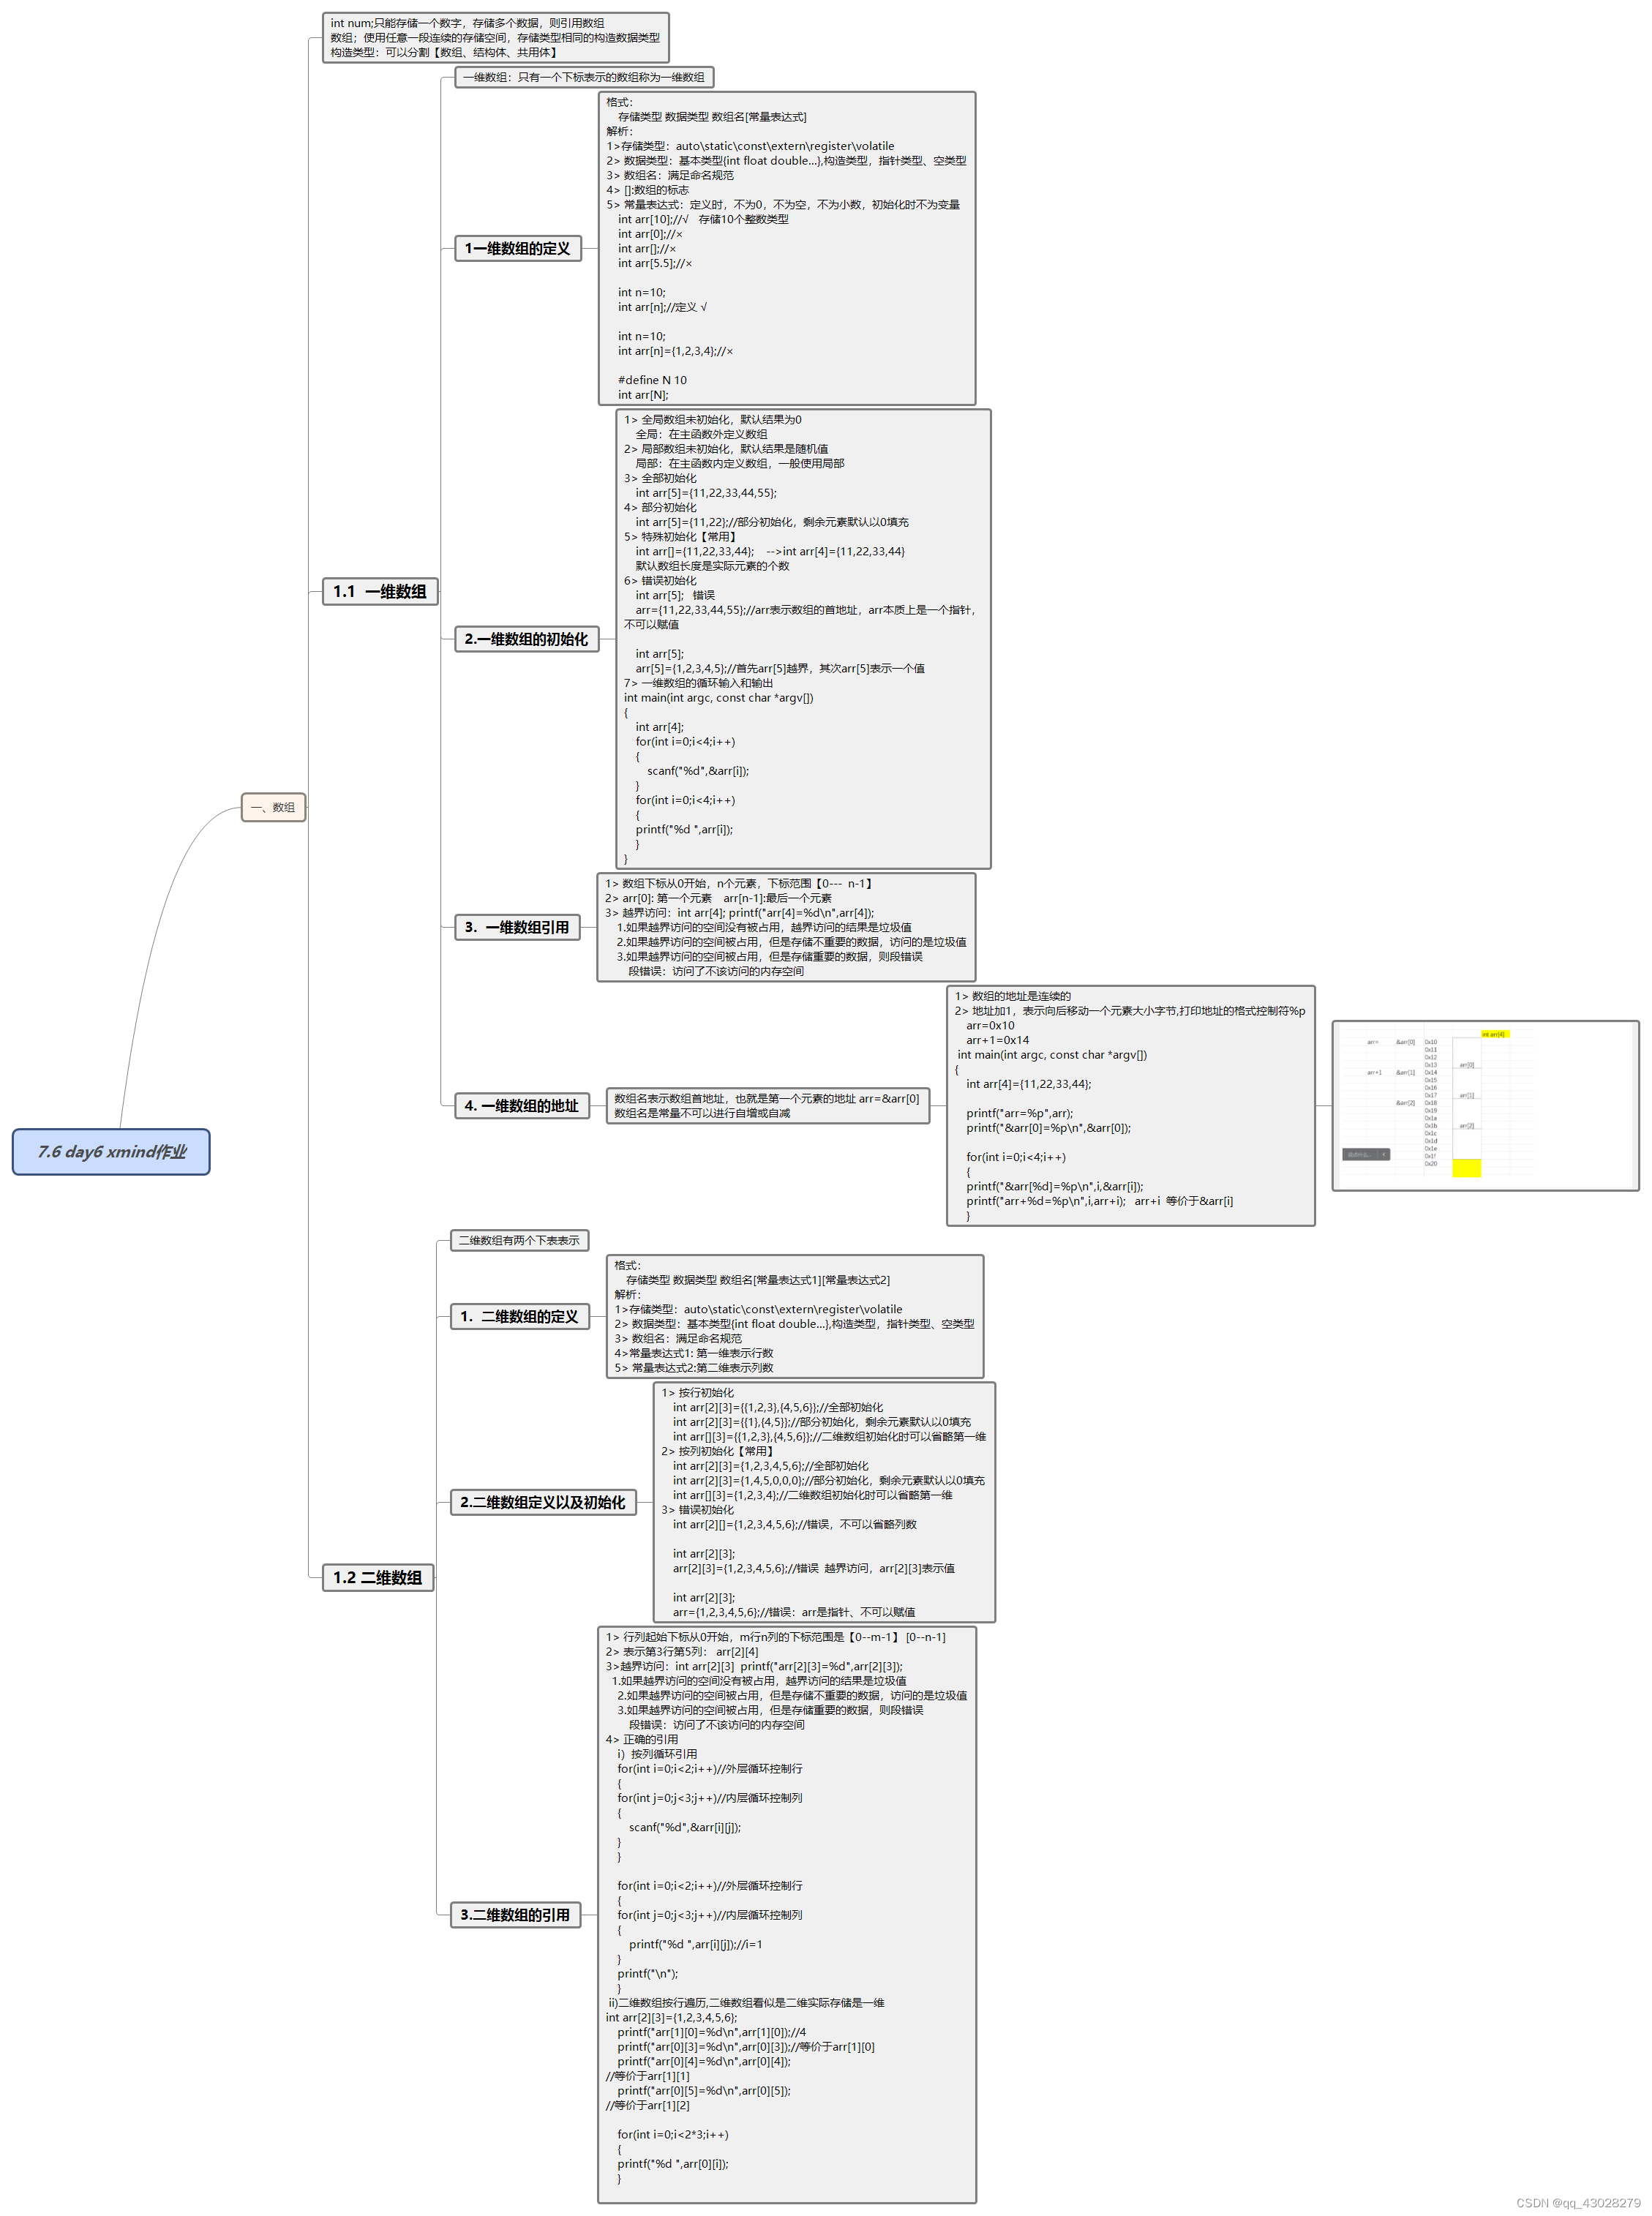1652x2216 pixels.
Task: Click the '3.二维数组的引用' subtopic
Action: pyautogui.click(x=514, y=1914)
